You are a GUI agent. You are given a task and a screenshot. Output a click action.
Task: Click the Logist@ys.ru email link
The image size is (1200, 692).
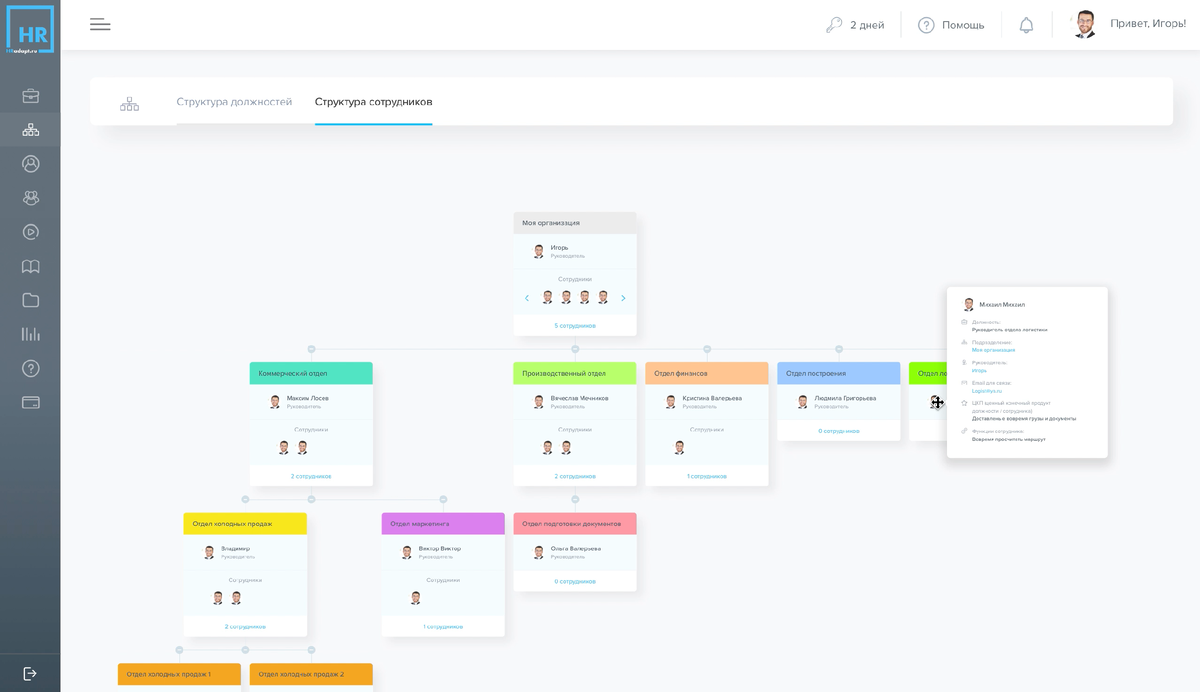[986, 390]
